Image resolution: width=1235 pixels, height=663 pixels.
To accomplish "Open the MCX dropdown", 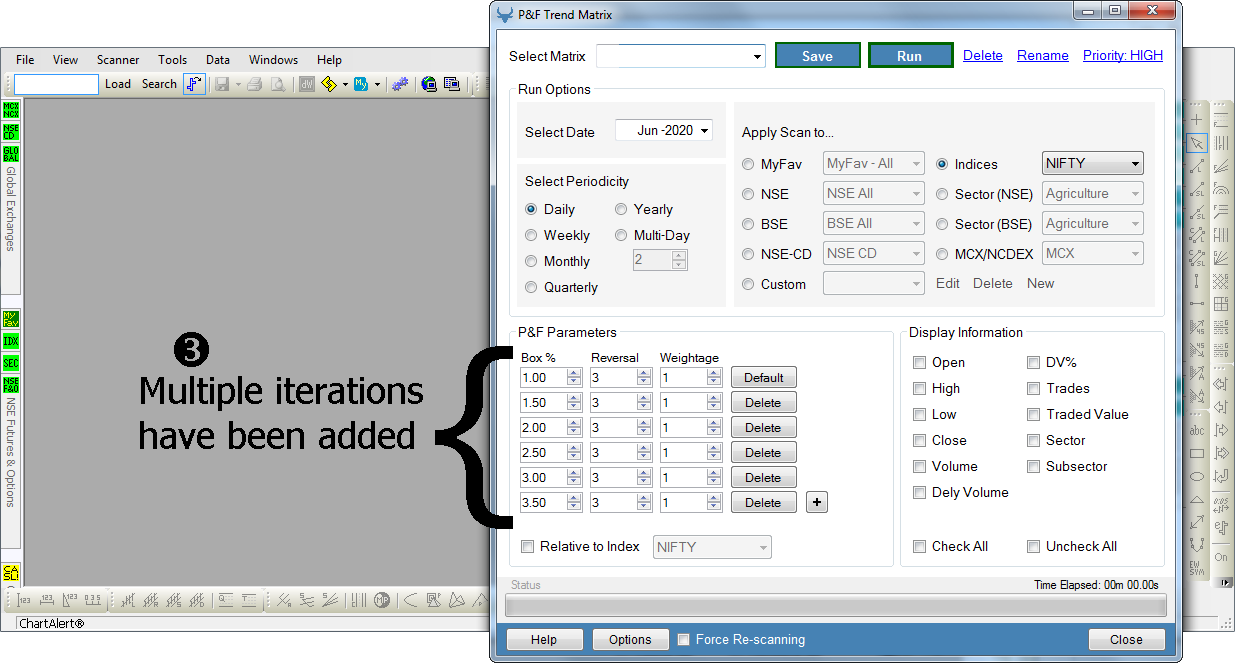I will [1092, 254].
